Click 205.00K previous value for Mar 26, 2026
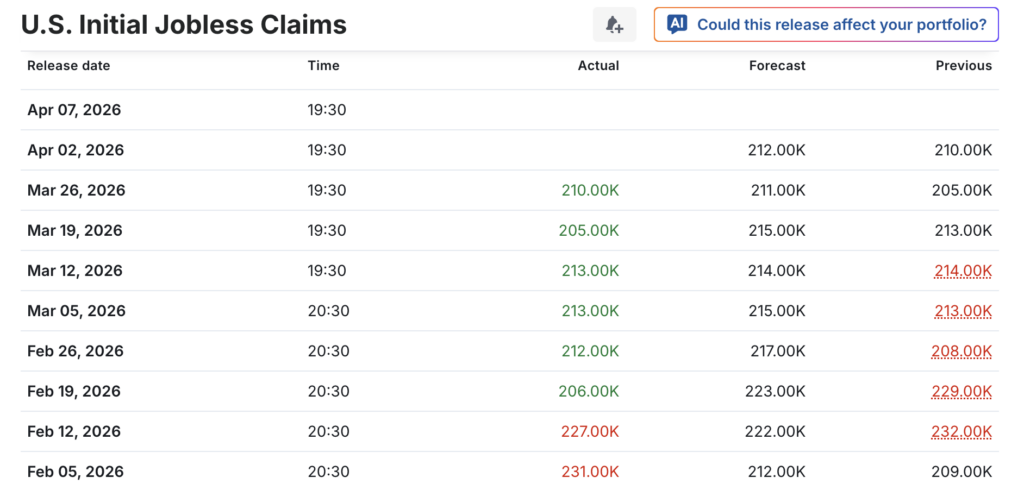1024x490 pixels. [962, 190]
